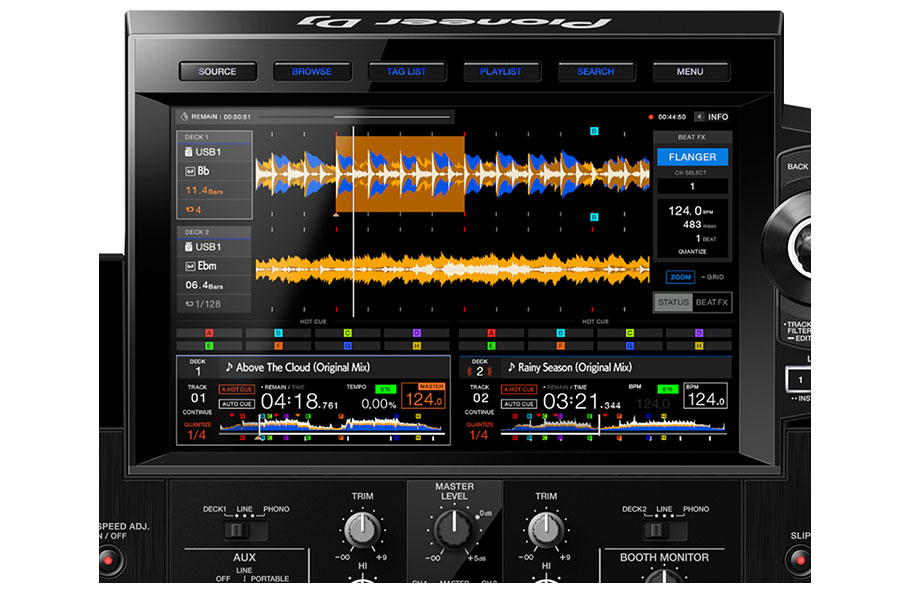Viewport: 910px width, 591px height.
Task: Toggle A.HOT CUE on Deck 2
Action: (x=519, y=389)
